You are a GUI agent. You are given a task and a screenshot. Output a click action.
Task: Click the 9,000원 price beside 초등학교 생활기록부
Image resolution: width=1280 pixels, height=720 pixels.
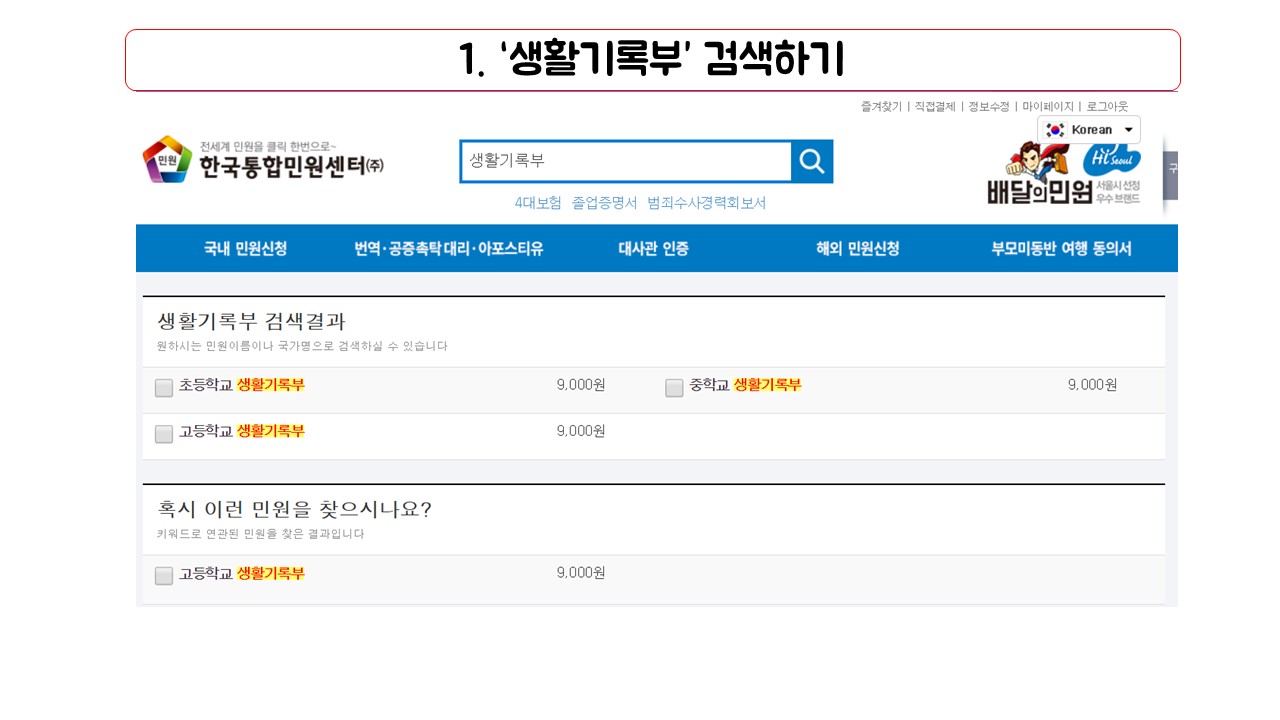point(581,385)
